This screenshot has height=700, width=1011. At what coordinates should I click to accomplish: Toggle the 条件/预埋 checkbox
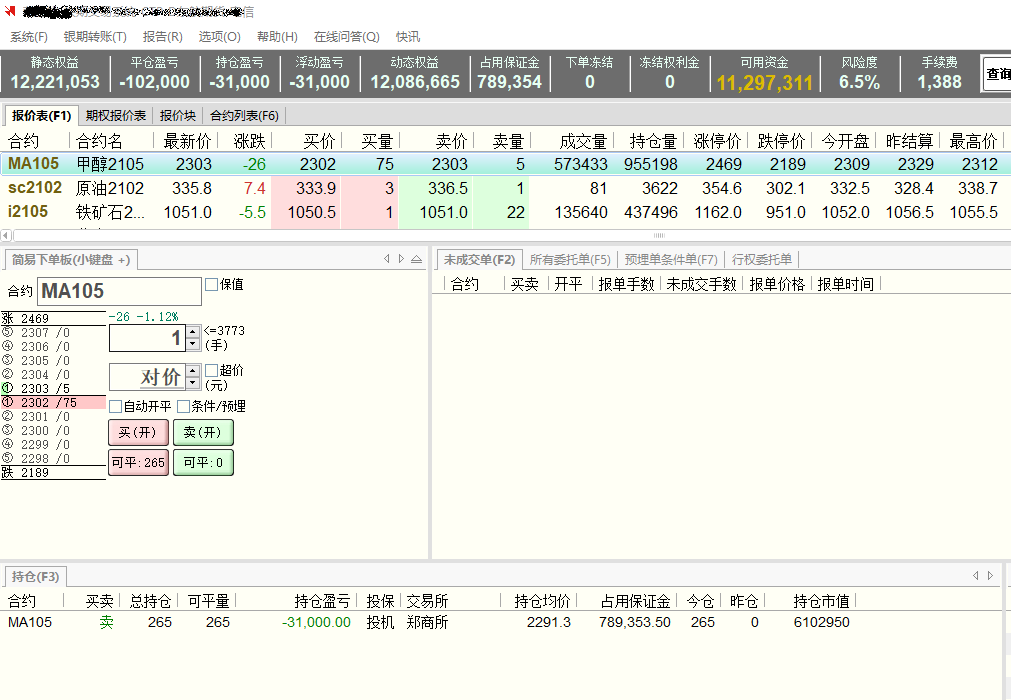[184, 407]
